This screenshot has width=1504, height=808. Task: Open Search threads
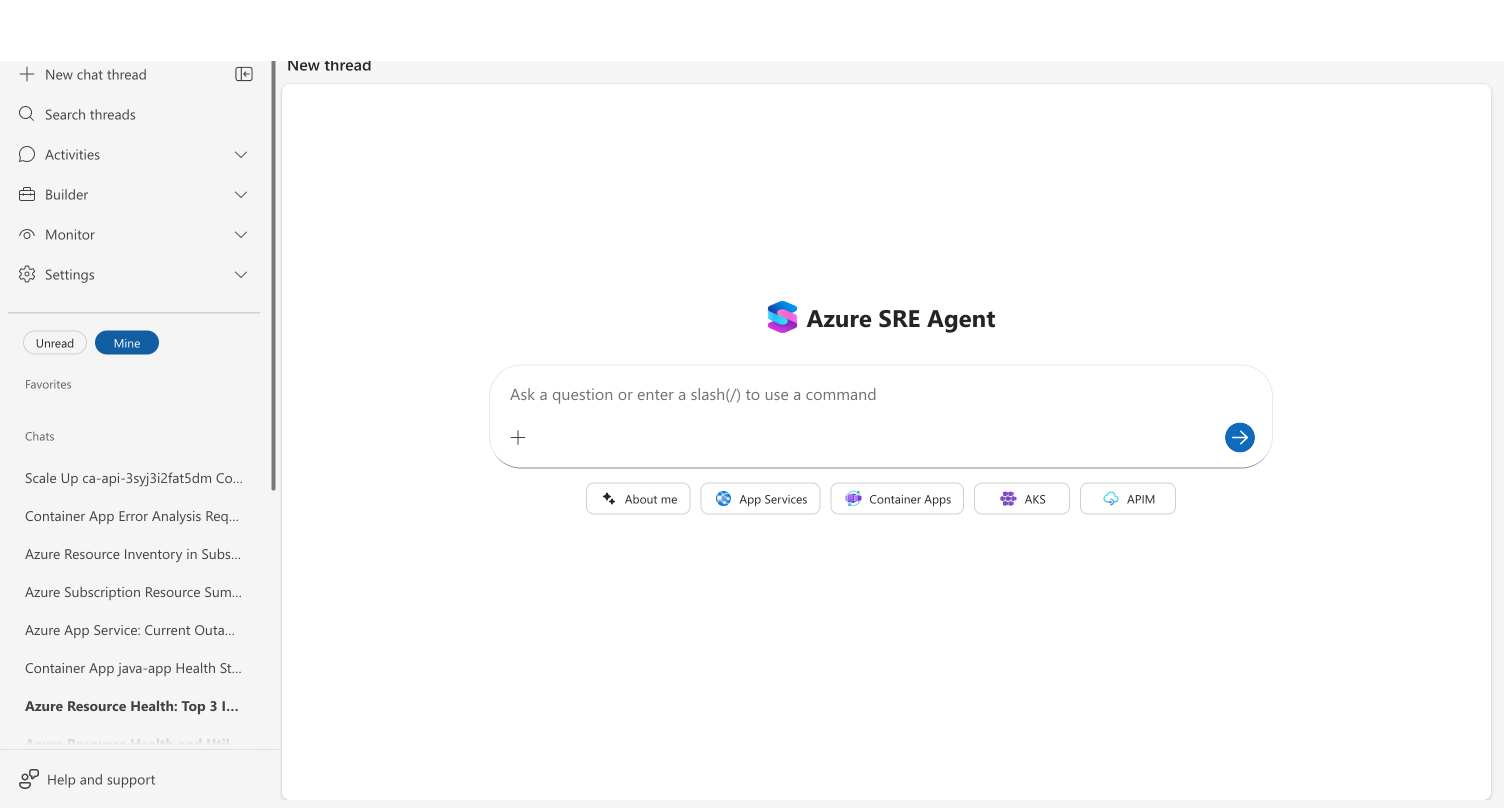tap(90, 114)
